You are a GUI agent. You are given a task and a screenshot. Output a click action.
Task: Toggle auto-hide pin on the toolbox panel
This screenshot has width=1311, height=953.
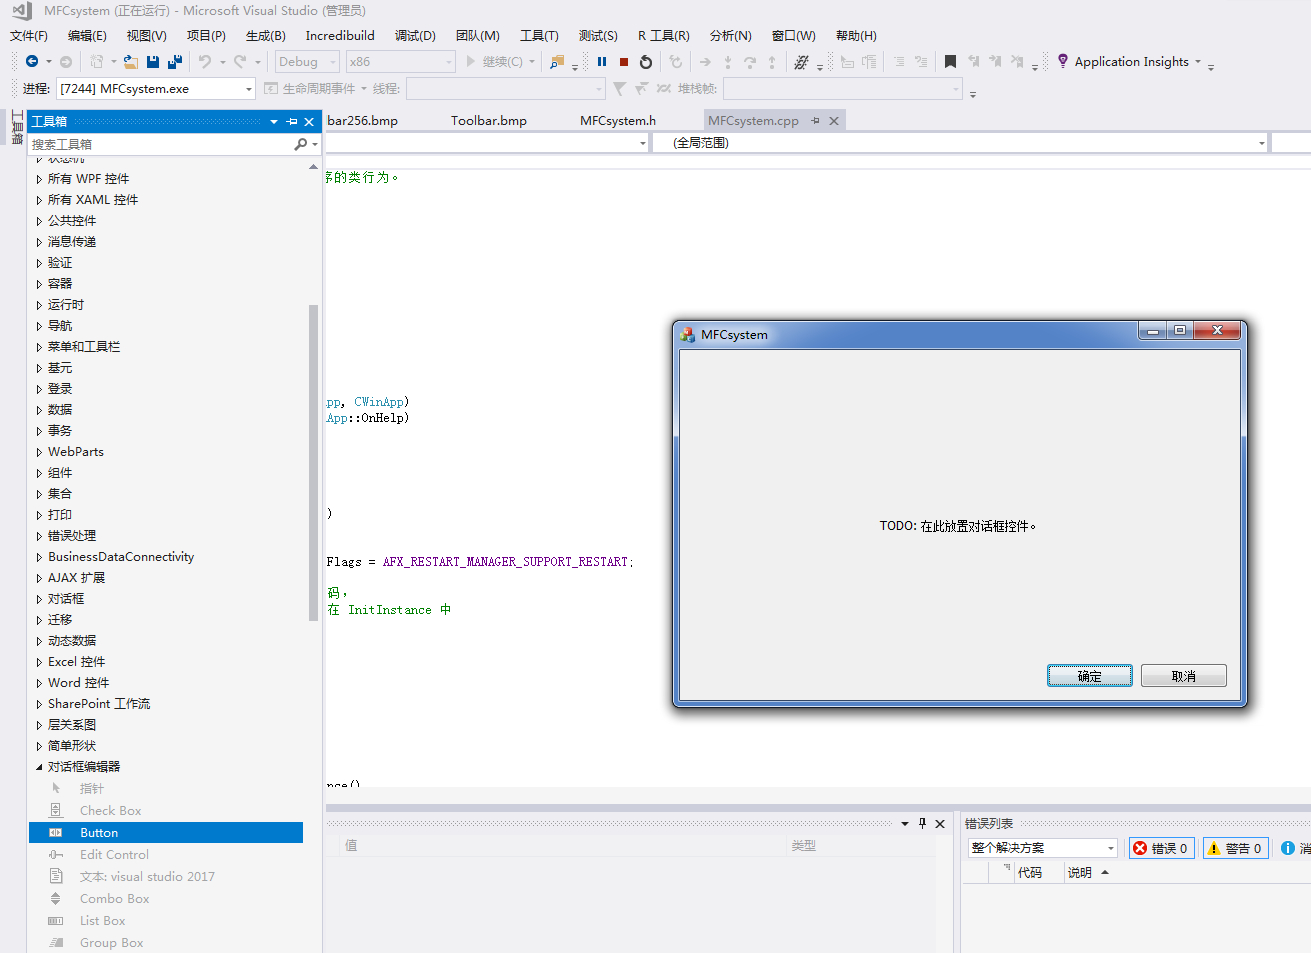(292, 121)
